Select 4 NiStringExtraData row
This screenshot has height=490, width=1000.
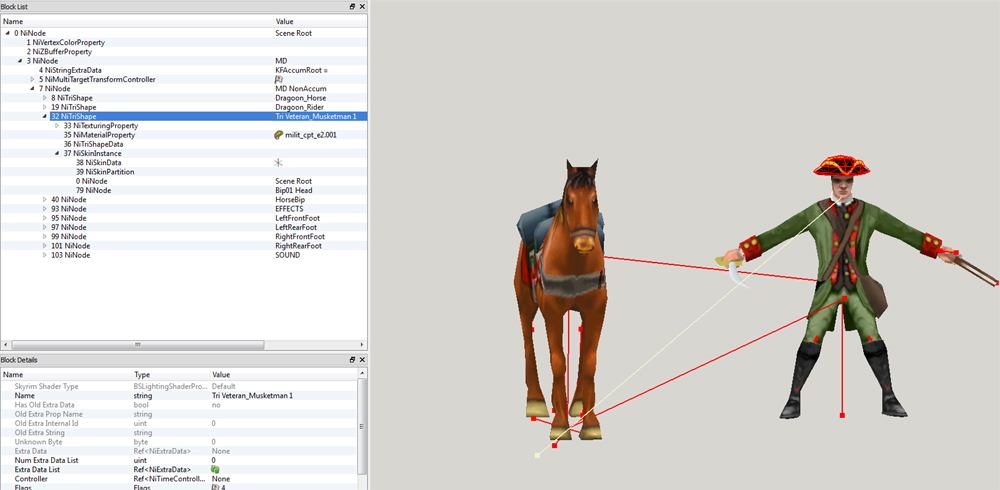pos(184,70)
